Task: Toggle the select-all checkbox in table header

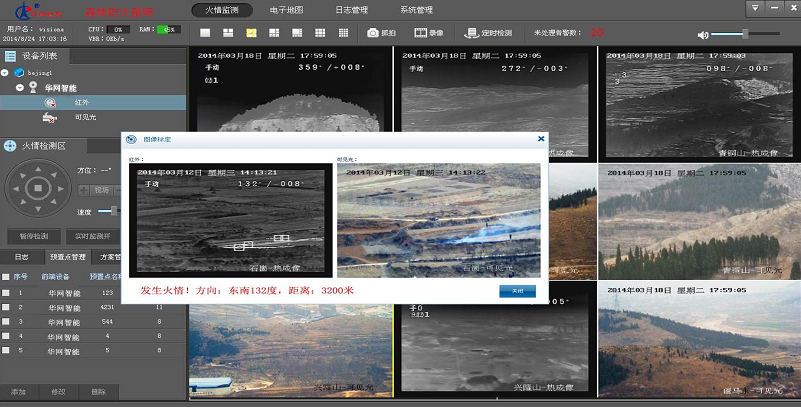Action: pyautogui.click(x=6, y=277)
